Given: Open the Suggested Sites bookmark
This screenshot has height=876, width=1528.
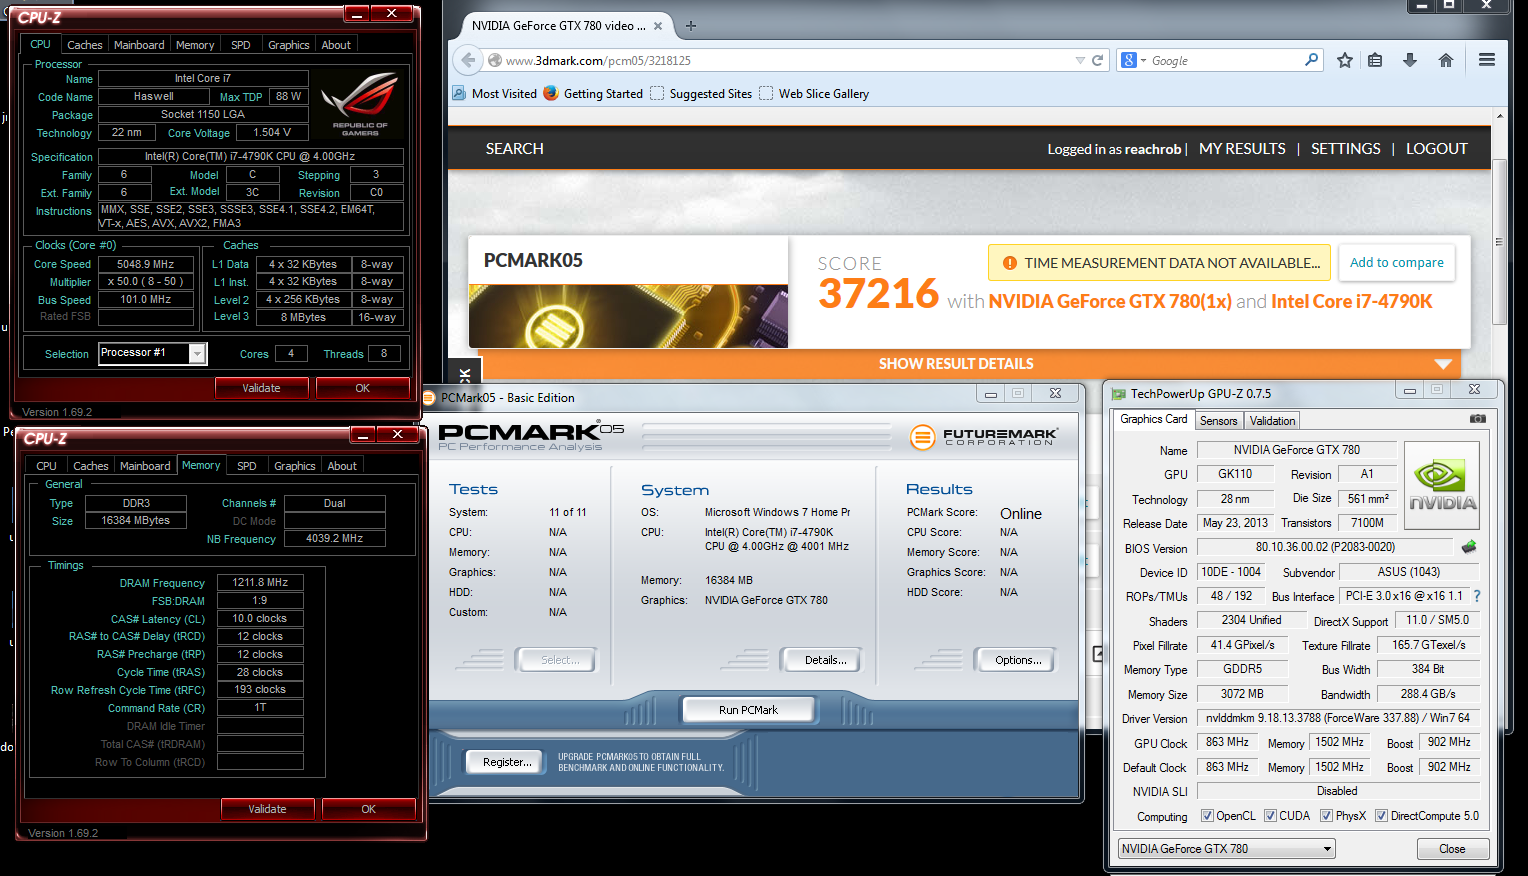Looking at the screenshot, I should (x=701, y=93).
